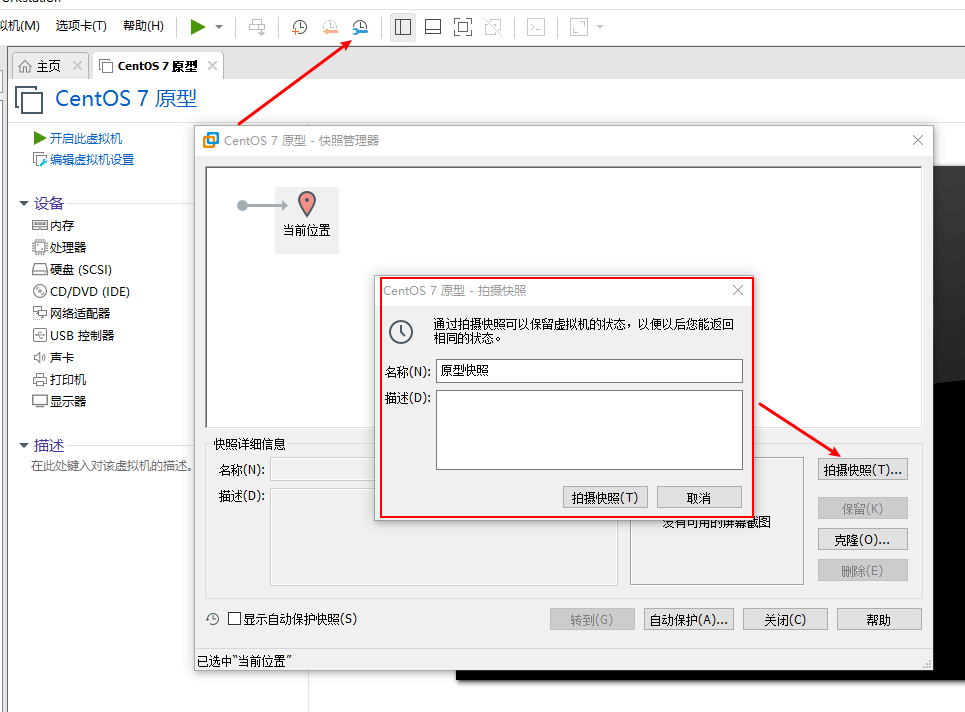Click the green power on toolbar button
The width and height of the screenshot is (965, 712).
pos(198,27)
